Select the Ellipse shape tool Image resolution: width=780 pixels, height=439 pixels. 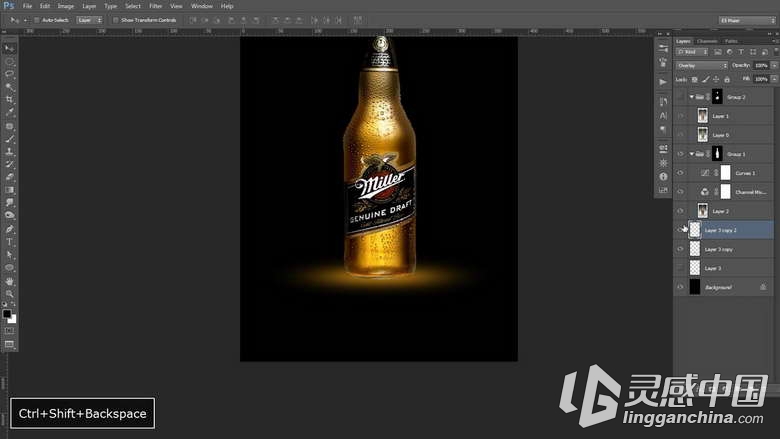click(9, 268)
